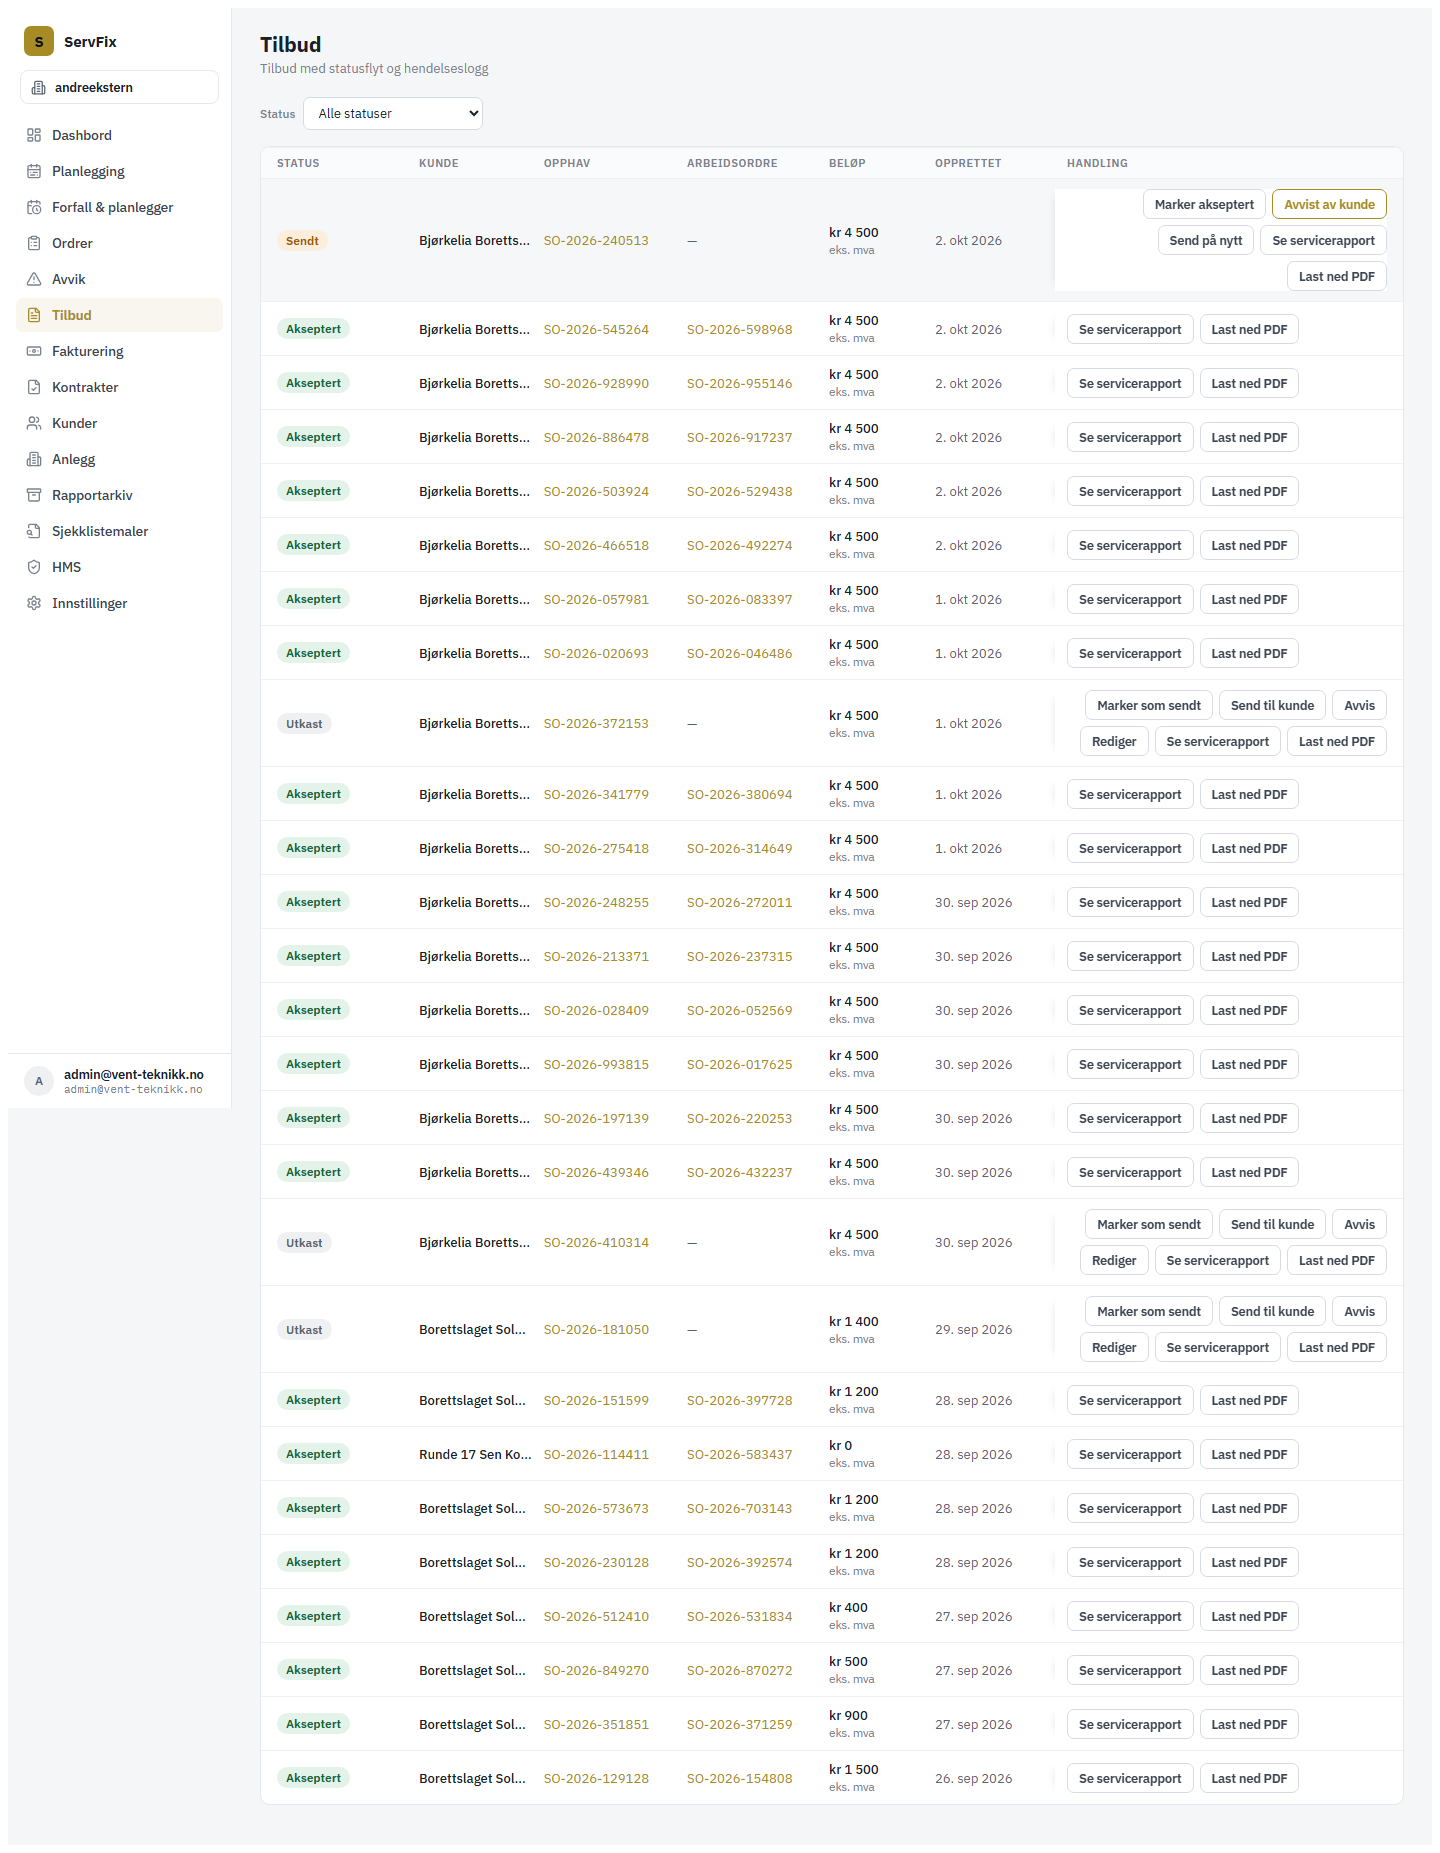Click customer name Runde 17 Sen Ko...
Screen dimensions: 1440x1853
coord(475,1455)
